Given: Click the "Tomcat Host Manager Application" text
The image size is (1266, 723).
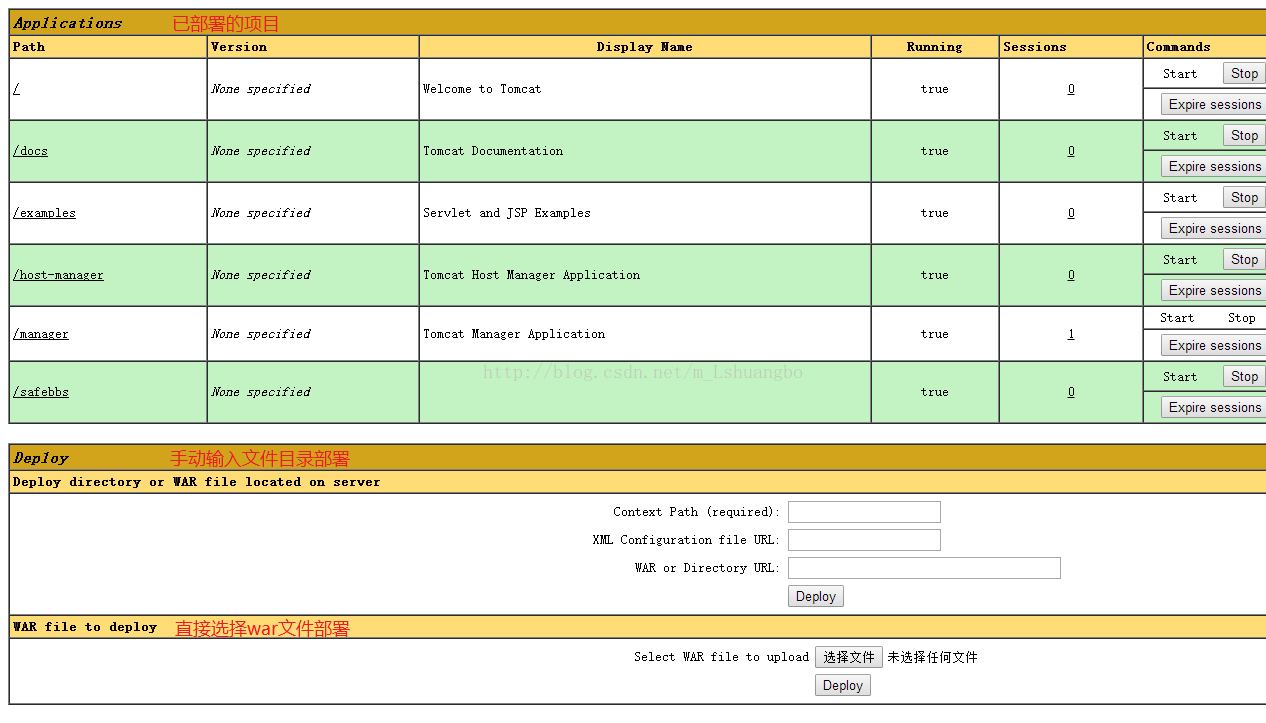Looking at the screenshot, I should (532, 275).
